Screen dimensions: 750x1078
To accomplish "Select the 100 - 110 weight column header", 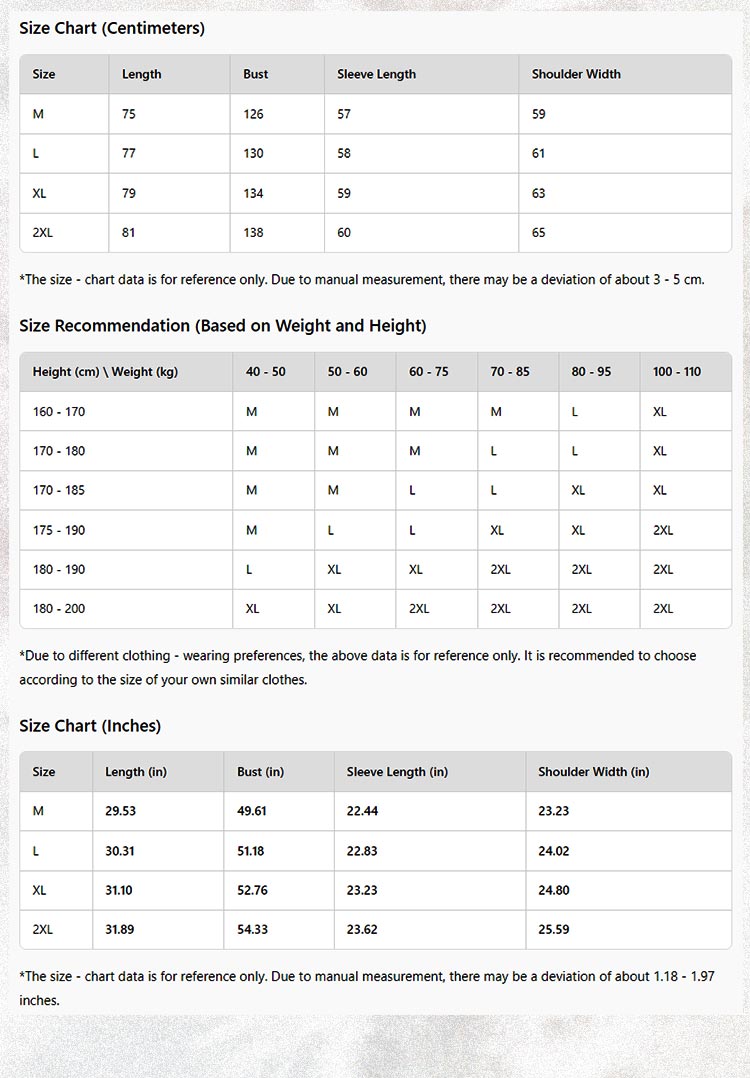I will pos(677,372).
